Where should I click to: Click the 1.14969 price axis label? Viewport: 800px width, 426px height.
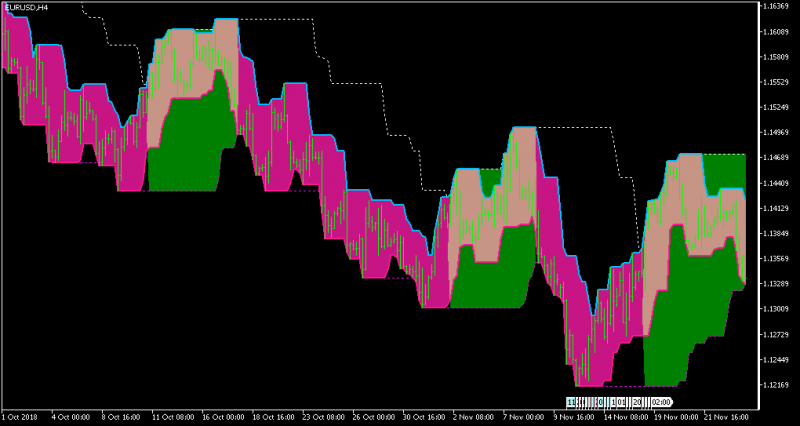click(774, 133)
